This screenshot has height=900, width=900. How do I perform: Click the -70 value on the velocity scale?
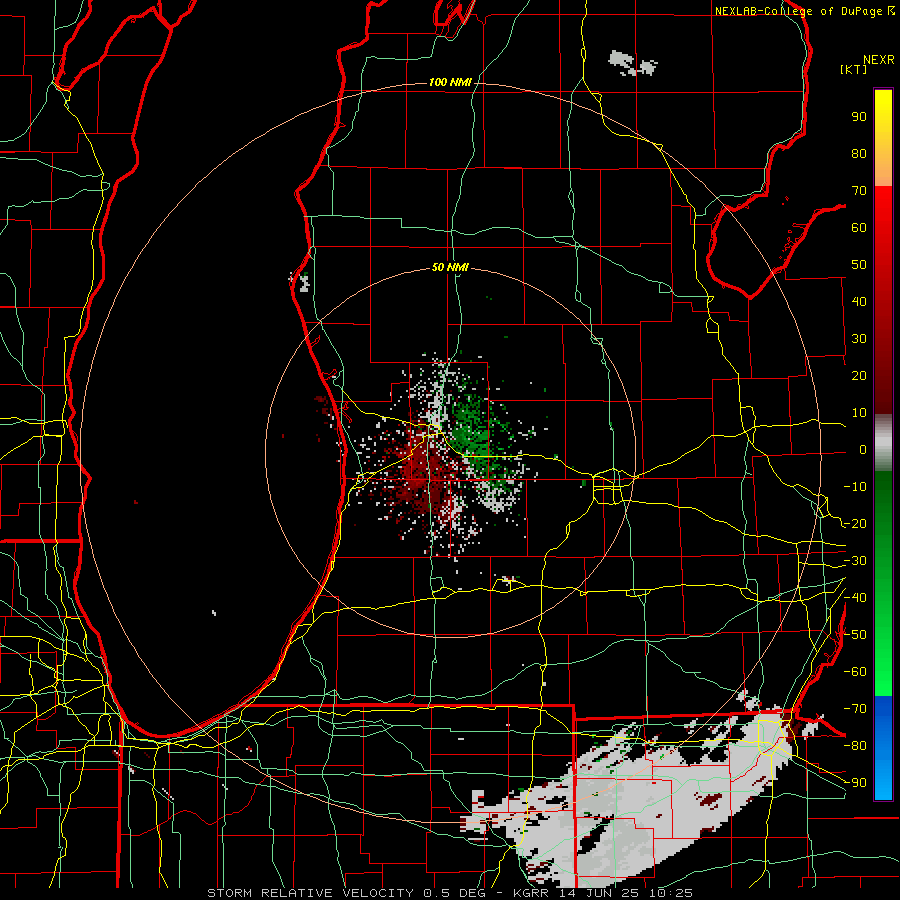(855, 709)
